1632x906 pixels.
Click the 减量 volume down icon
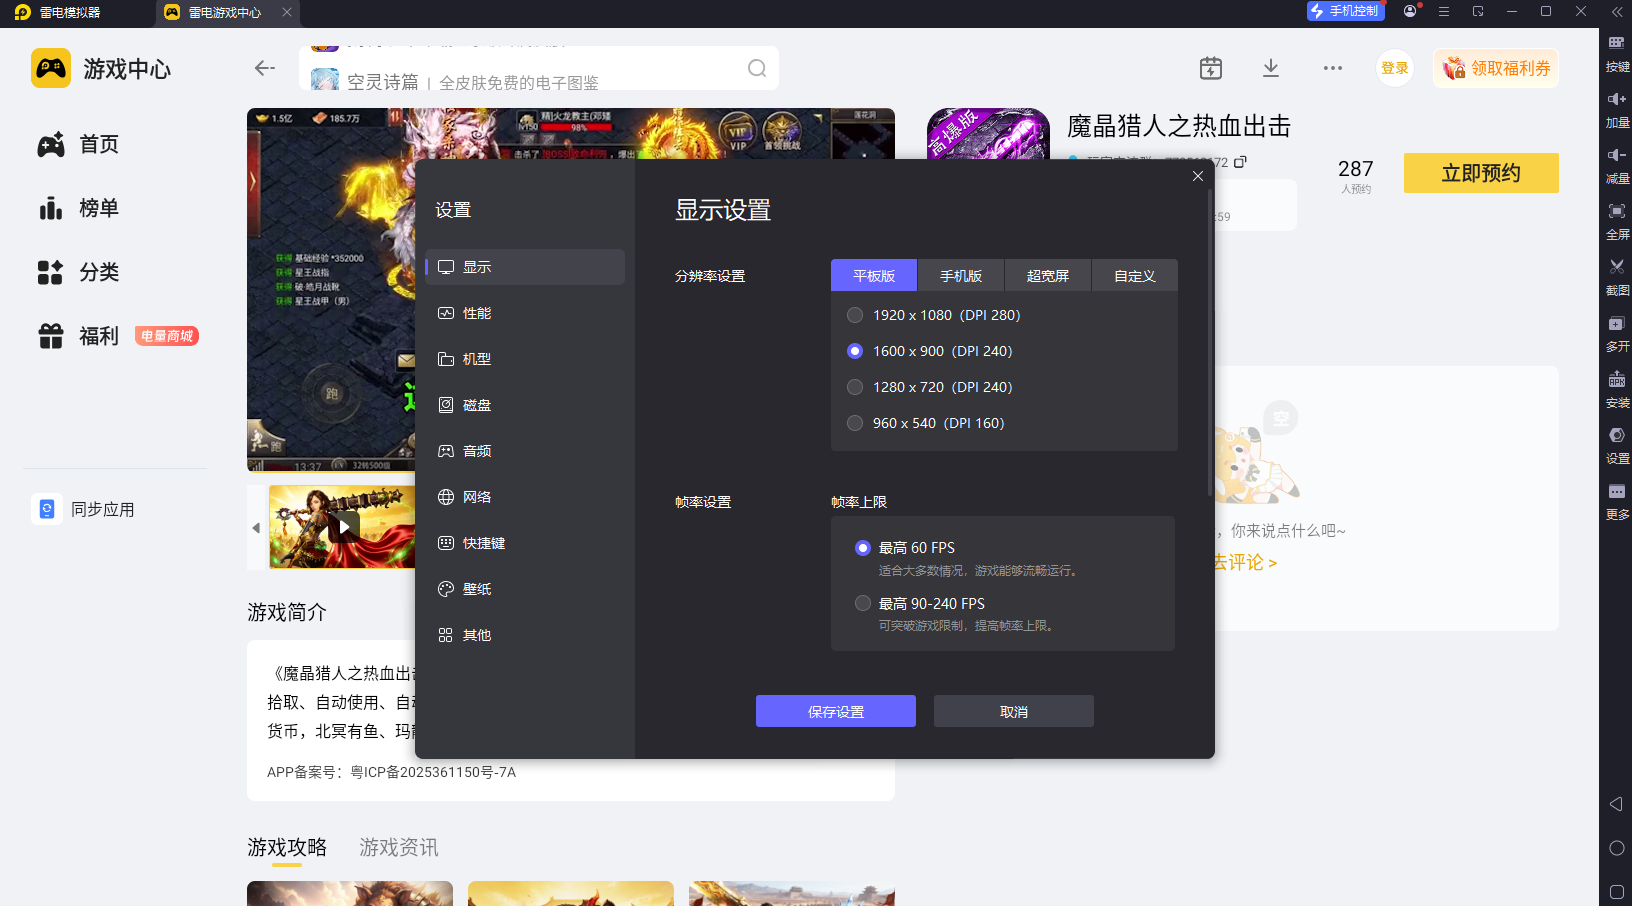pos(1616,156)
